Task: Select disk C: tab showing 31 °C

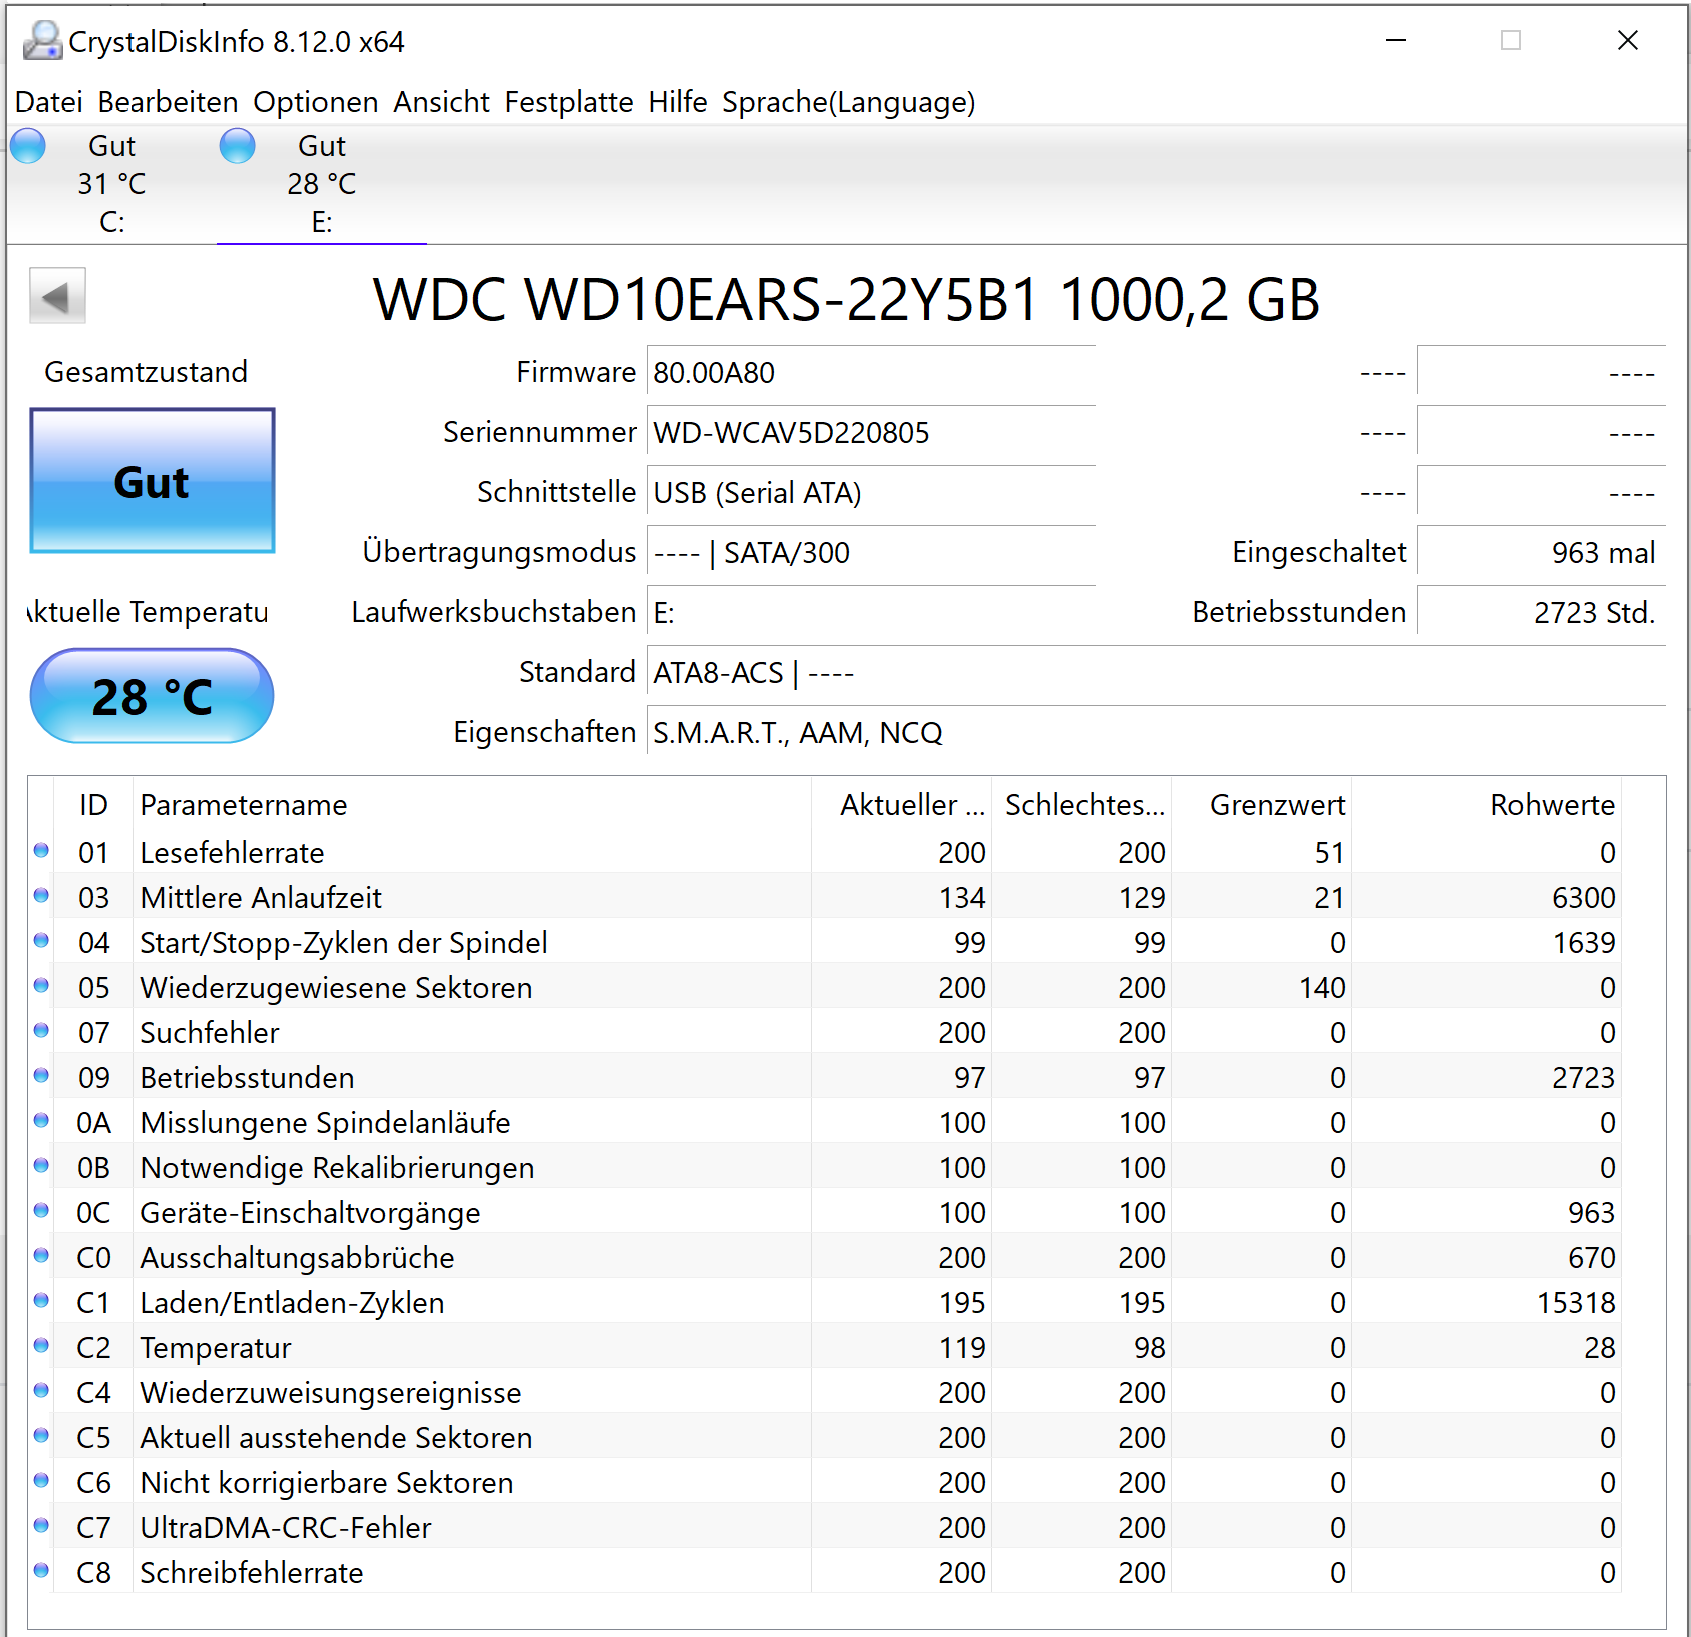Action: click(x=112, y=184)
